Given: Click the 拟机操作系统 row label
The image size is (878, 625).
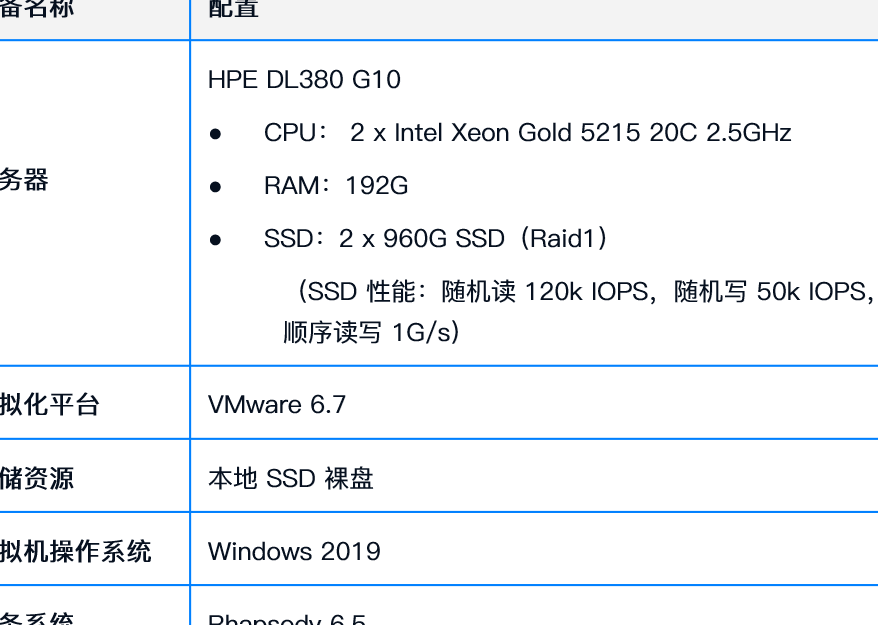Looking at the screenshot, I should [x=75, y=551].
